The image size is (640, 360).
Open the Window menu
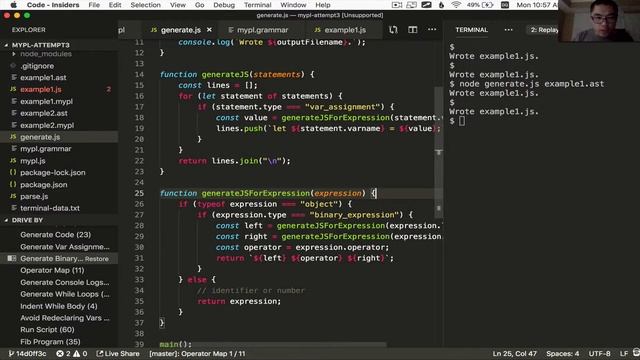pos(293,5)
